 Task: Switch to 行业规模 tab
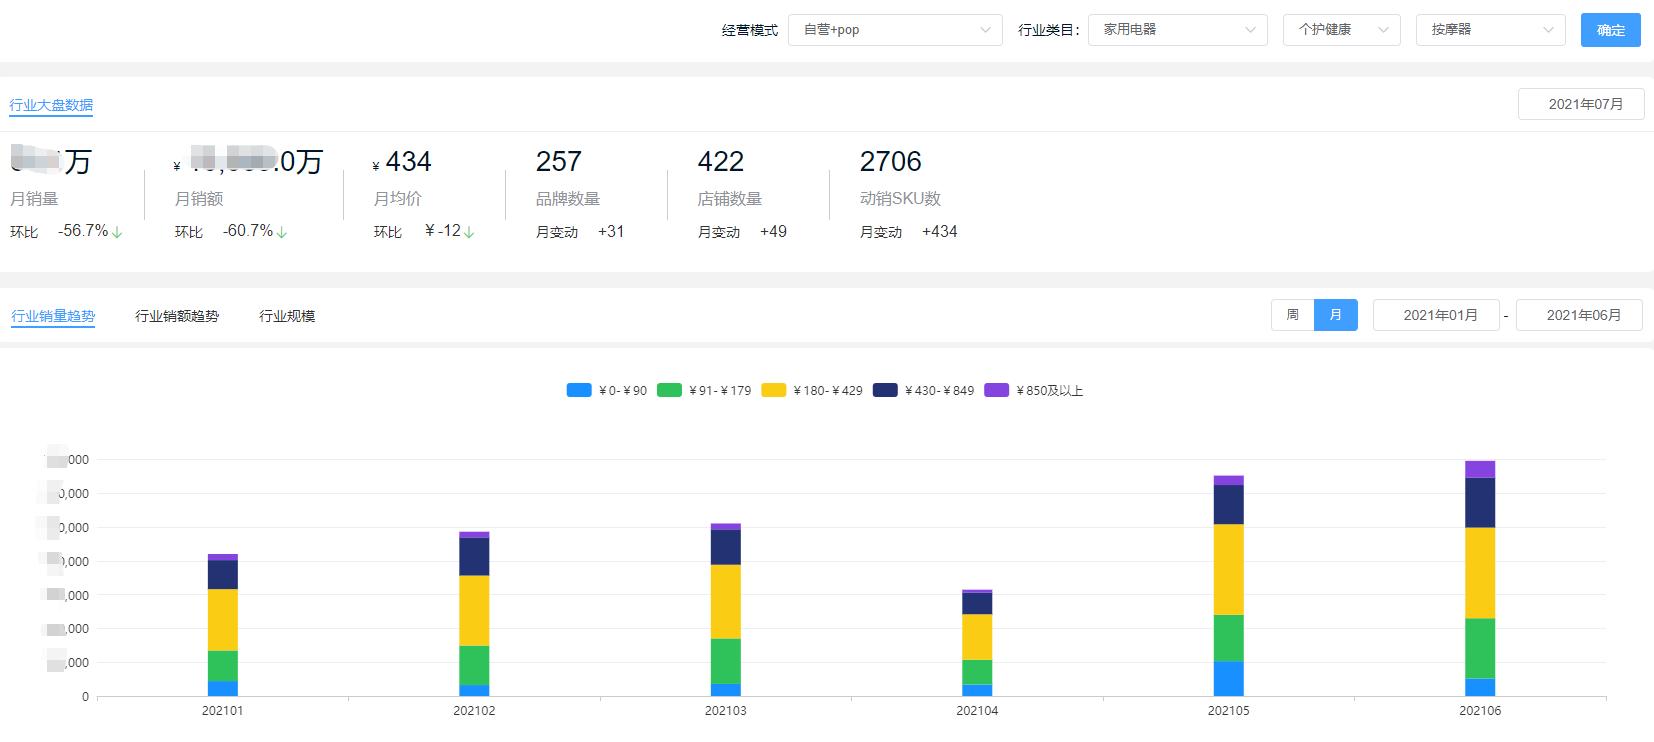click(x=287, y=316)
